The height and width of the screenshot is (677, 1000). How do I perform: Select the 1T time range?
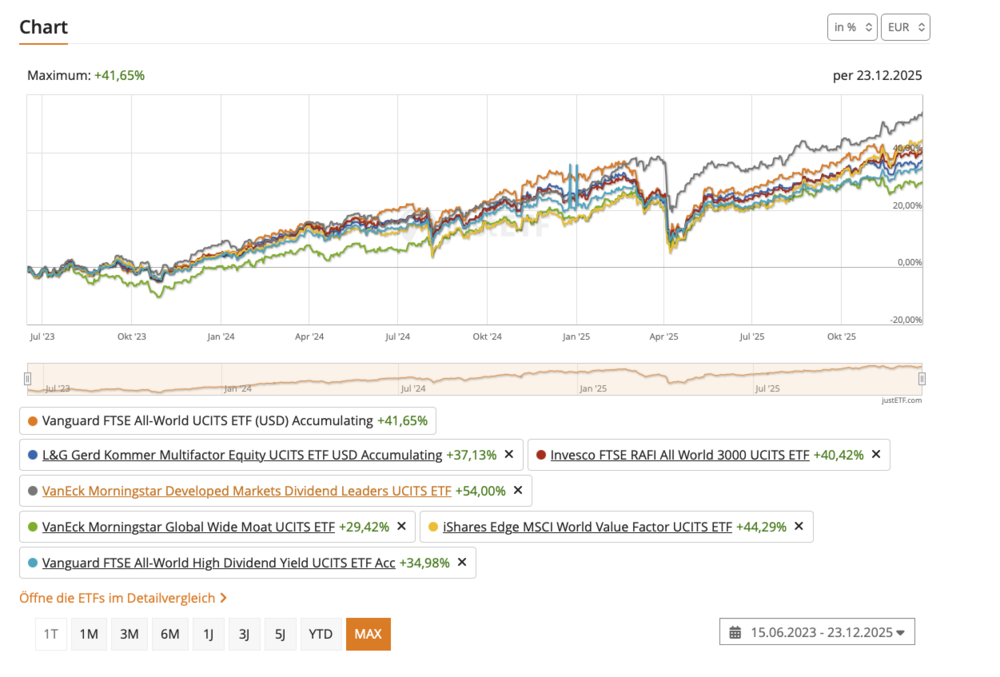point(51,634)
